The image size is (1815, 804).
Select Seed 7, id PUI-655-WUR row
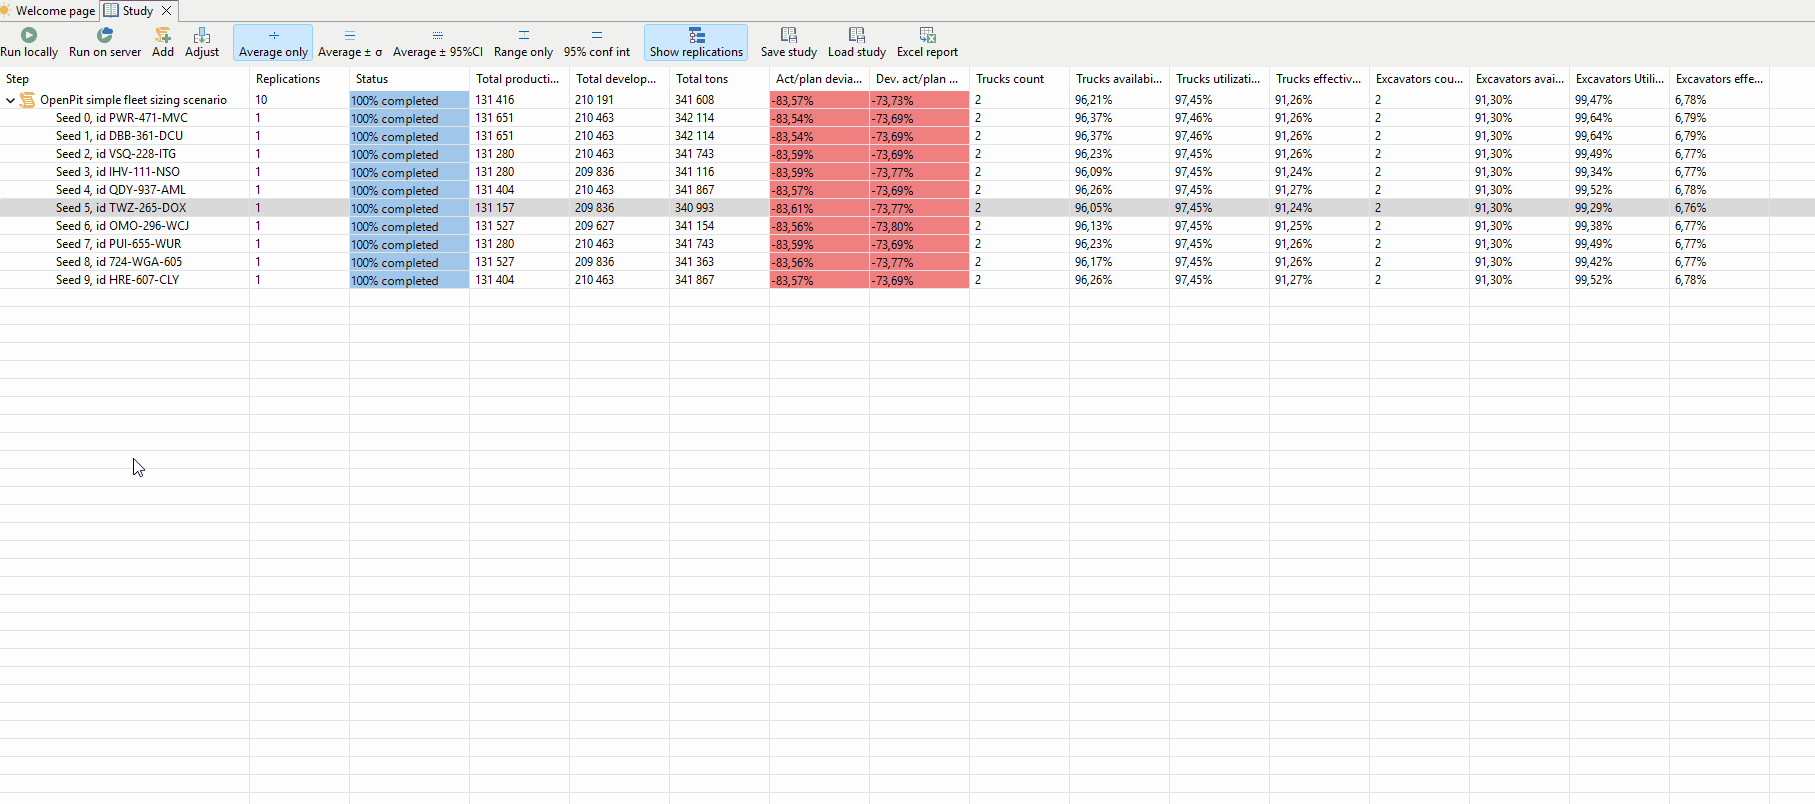(x=907, y=244)
